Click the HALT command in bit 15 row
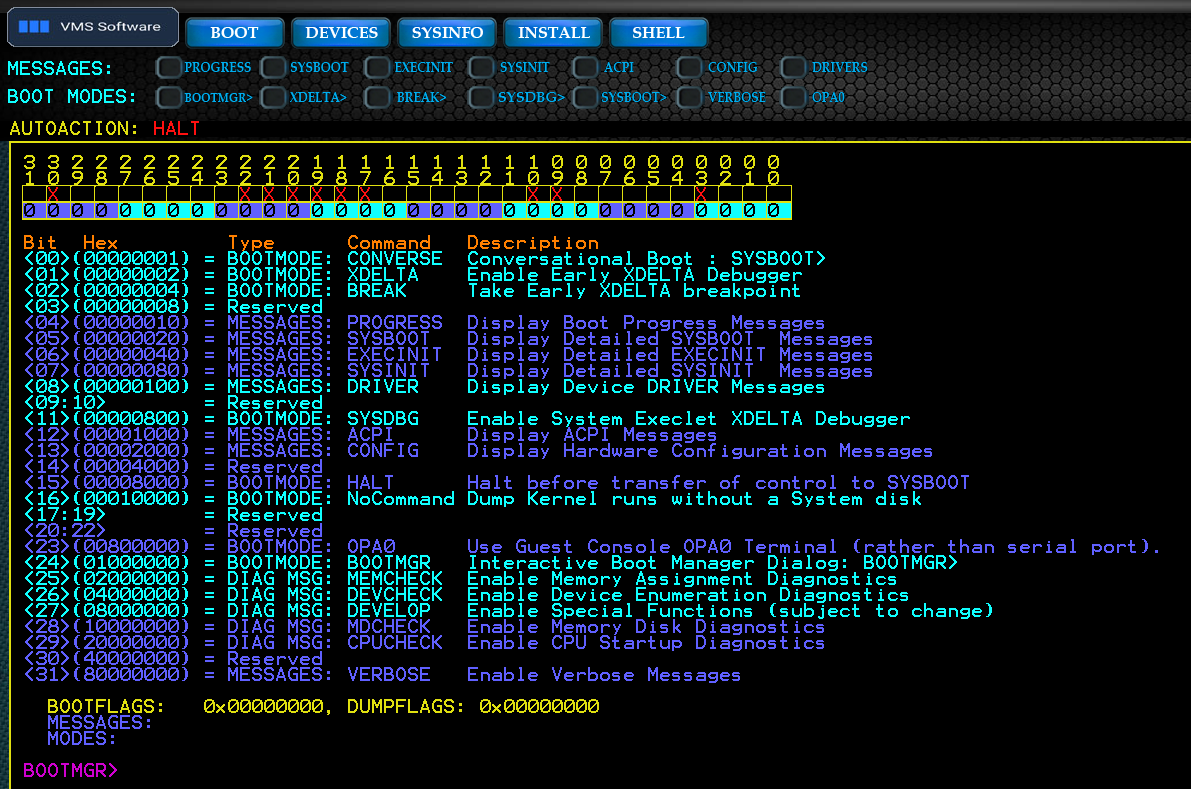Viewport: 1191px width, 789px height. (x=371, y=482)
